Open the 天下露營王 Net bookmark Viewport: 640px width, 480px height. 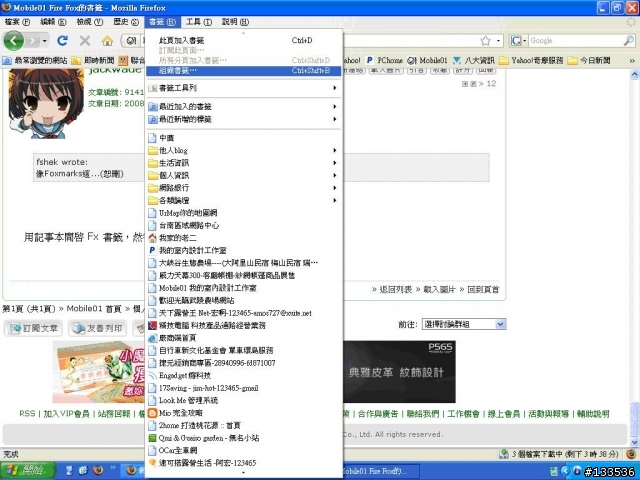tap(243, 313)
